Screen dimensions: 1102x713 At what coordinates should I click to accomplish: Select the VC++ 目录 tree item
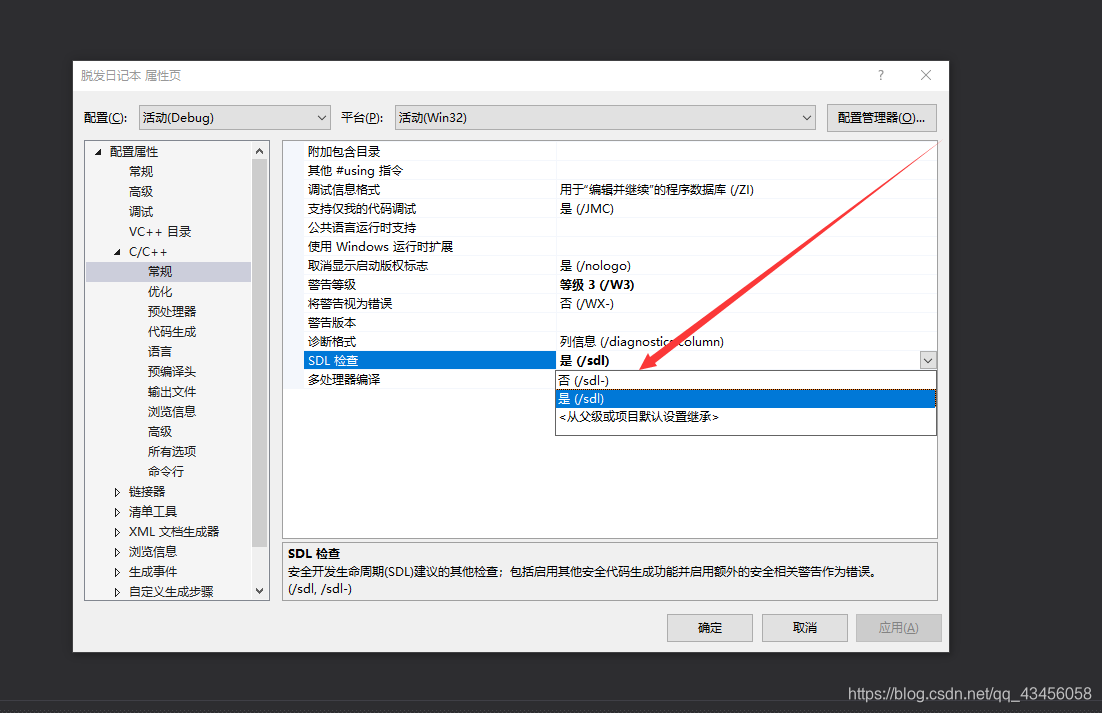160,231
